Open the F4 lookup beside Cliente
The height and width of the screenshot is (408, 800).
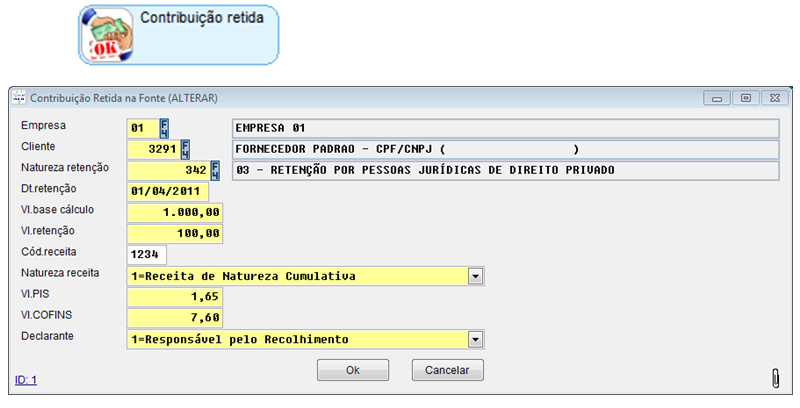coord(185,149)
